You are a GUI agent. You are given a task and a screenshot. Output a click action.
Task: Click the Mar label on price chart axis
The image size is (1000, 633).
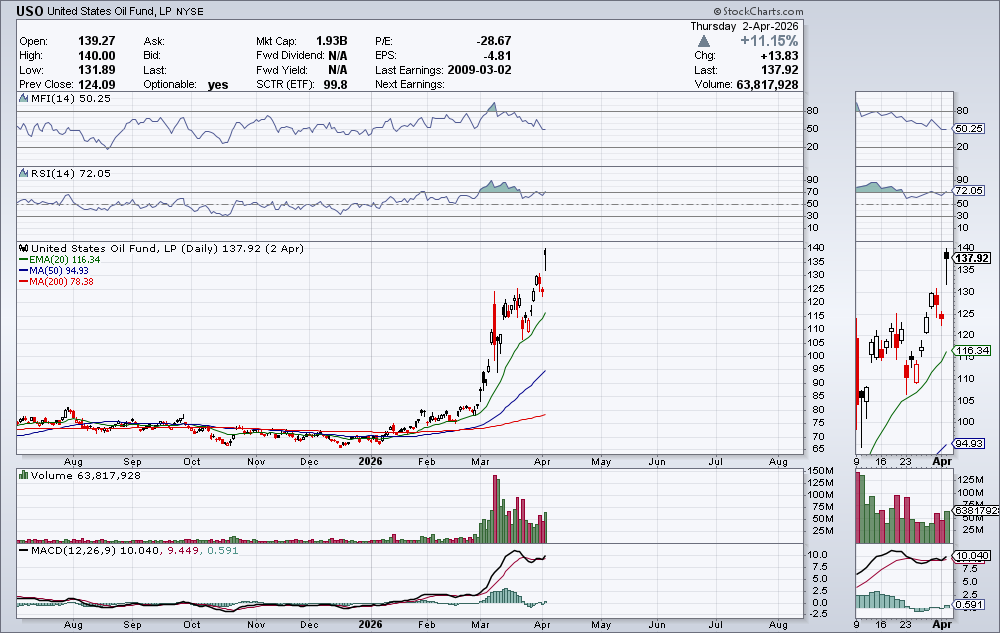pos(480,462)
